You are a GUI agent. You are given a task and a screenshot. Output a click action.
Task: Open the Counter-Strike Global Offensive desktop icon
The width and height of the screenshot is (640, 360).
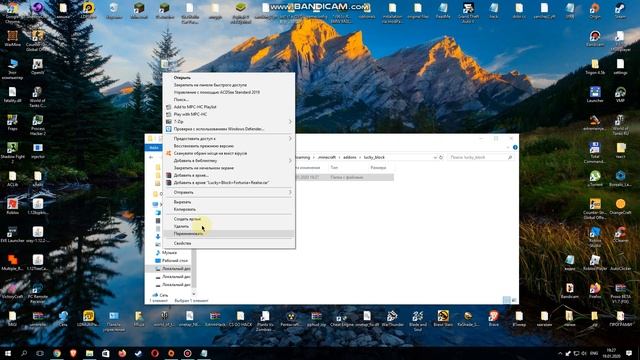coord(38,40)
